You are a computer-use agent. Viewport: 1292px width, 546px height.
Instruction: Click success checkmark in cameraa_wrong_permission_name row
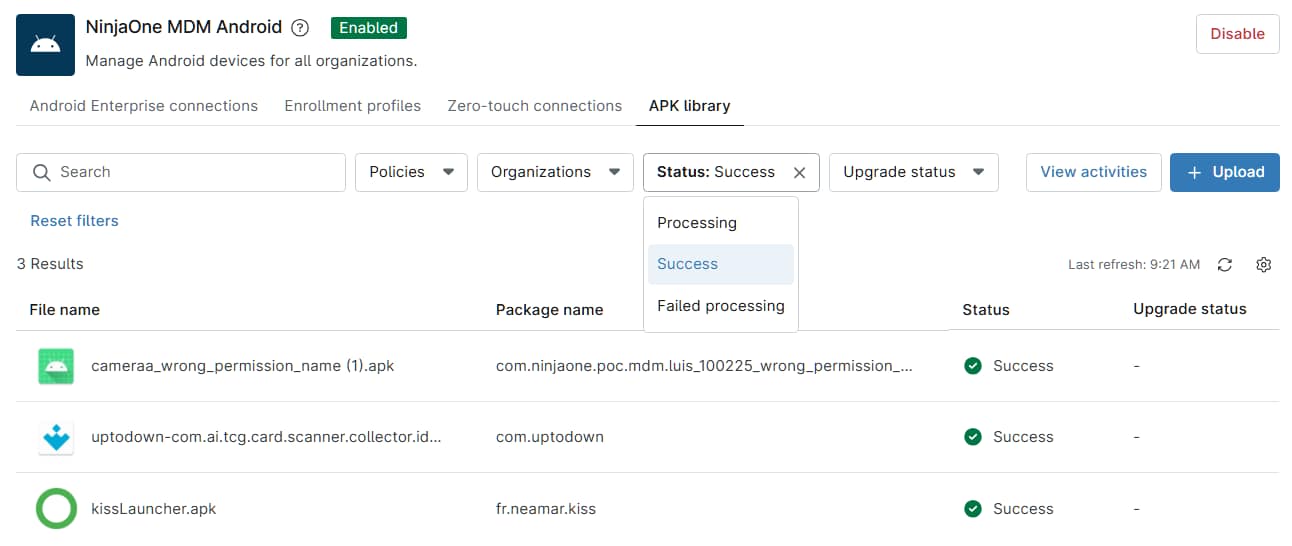(x=972, y=366)
